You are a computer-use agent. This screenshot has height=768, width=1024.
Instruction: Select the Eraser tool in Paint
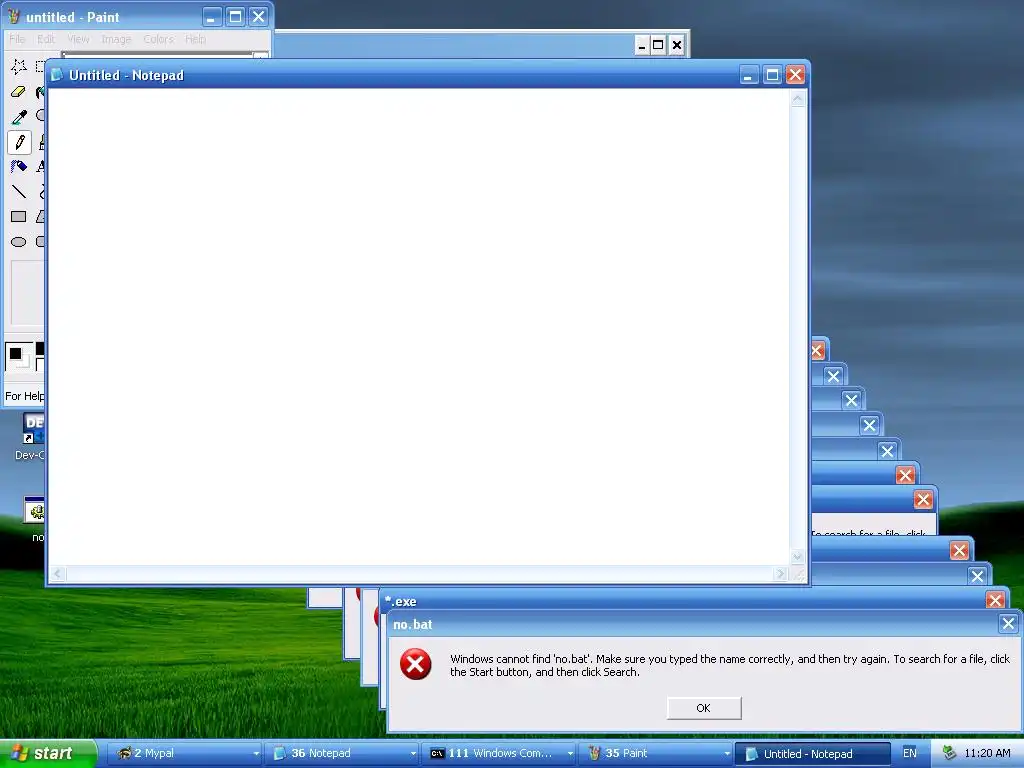pyautogui.click(x=19, y=92)
